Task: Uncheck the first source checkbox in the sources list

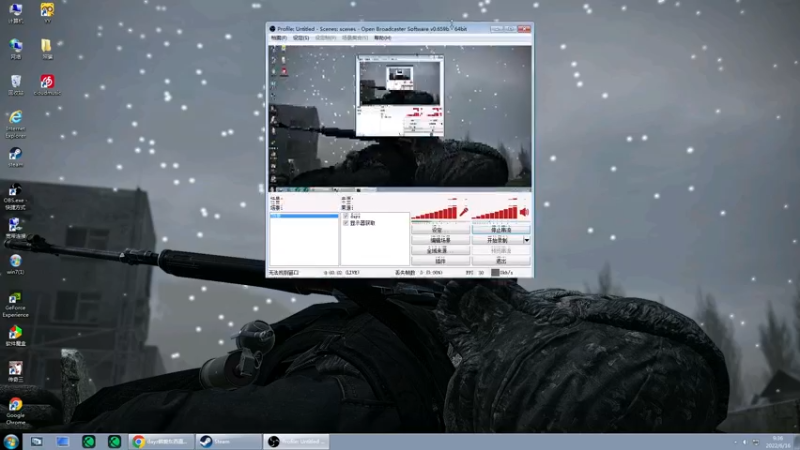Action: pyautogui.click(x=345, y=216)
